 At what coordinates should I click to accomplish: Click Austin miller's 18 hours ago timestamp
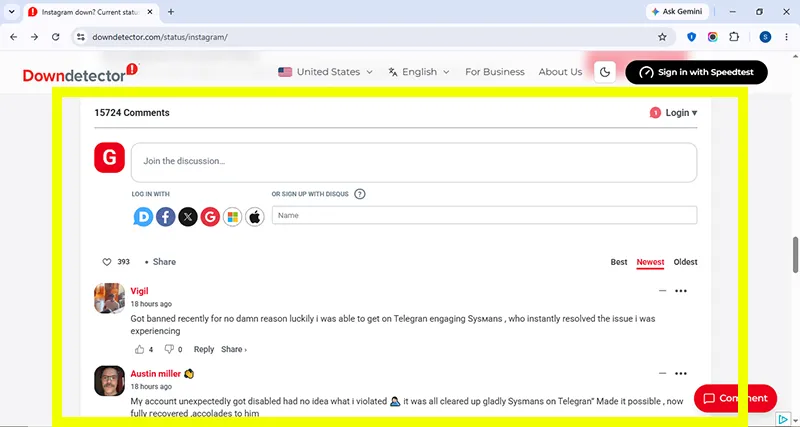(x=151, y=387)
